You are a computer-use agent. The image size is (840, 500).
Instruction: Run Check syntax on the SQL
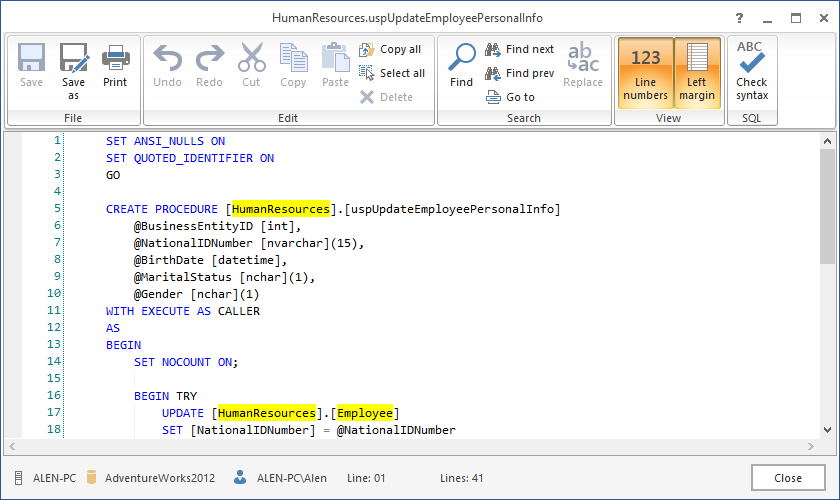(x=752, y=71)
